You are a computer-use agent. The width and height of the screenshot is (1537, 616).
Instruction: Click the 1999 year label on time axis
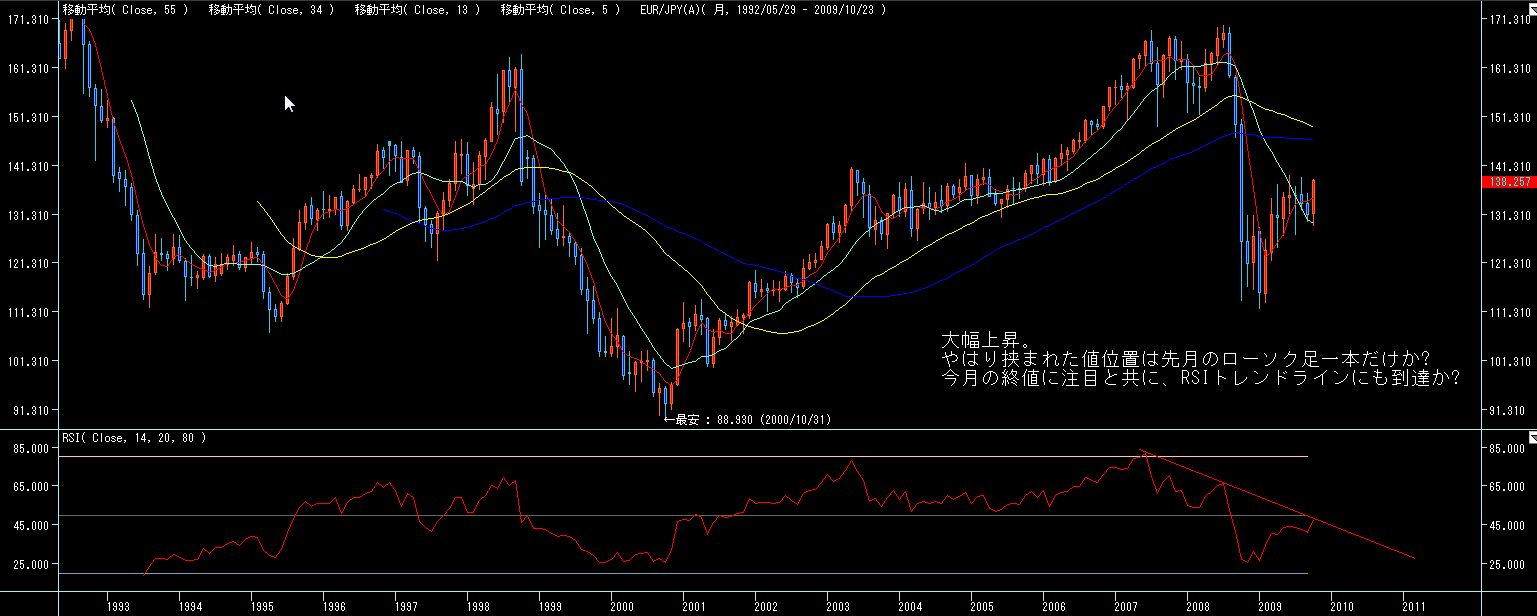click(x=550, y=606)
